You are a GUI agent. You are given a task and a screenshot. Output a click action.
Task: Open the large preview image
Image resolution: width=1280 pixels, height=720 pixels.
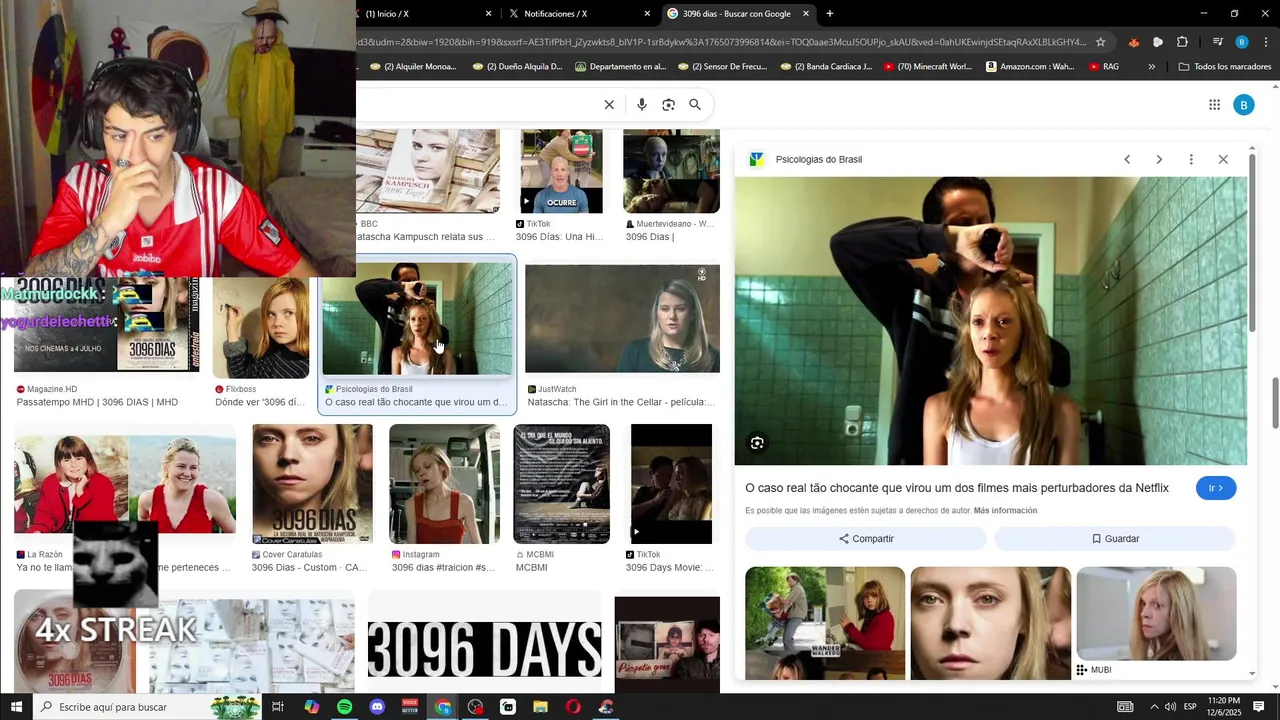(x=991, y=321)
